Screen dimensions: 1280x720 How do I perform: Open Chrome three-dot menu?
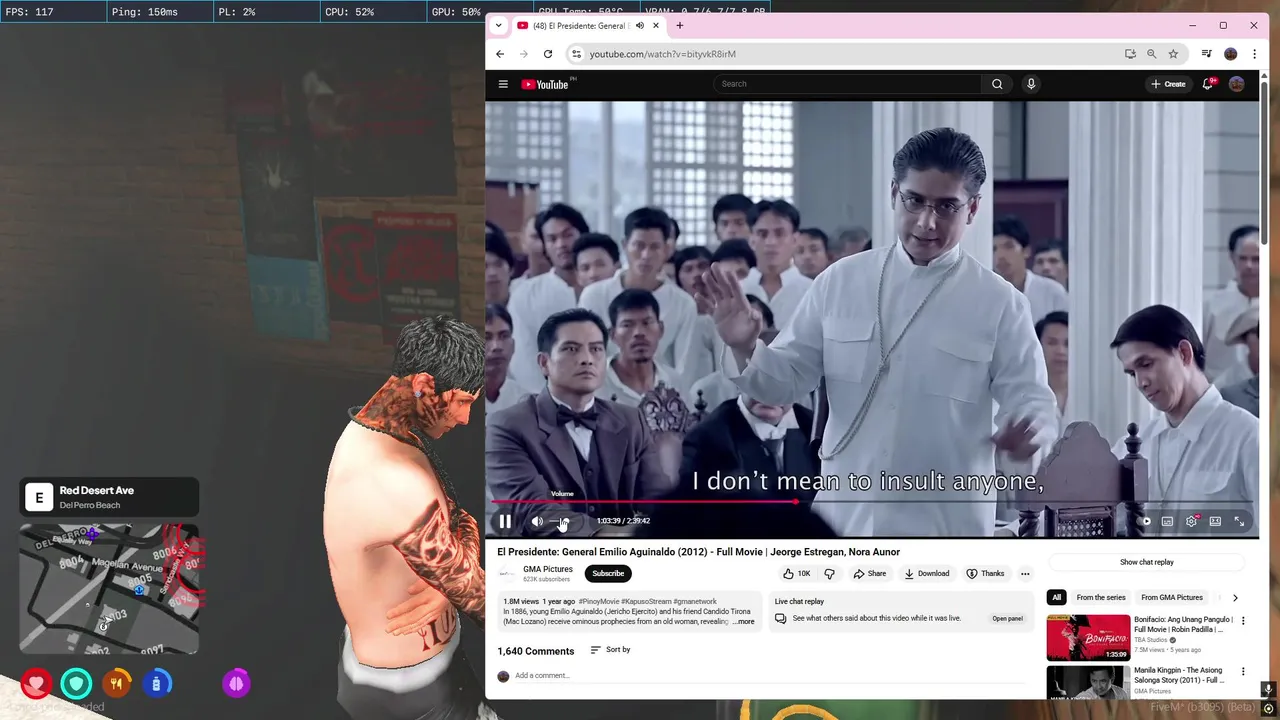point(1255,54)
